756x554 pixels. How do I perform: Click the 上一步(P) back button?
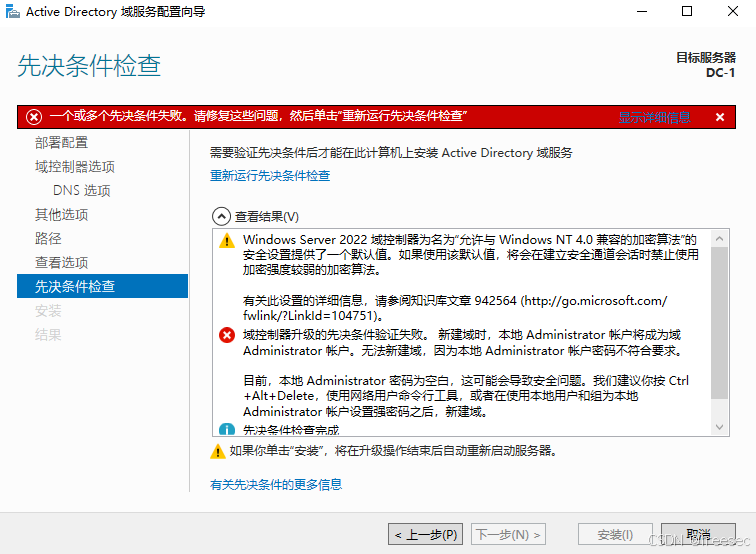pyautogui.click(x=425, y=534)
